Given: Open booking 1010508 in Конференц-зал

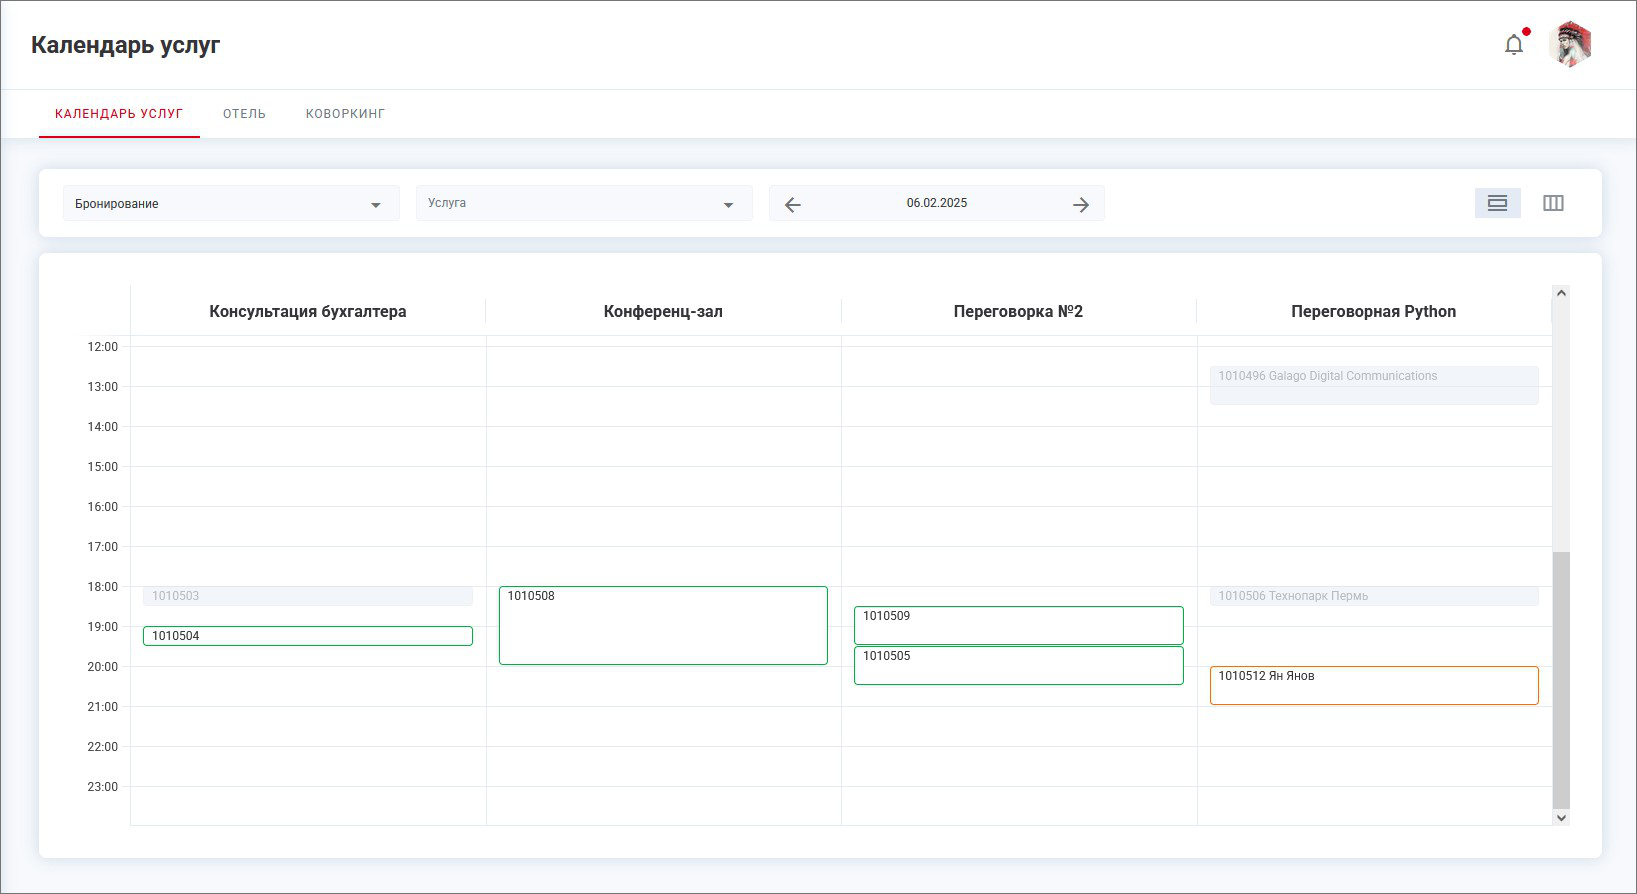Looking at the screenshot, I should coord(663,625).
